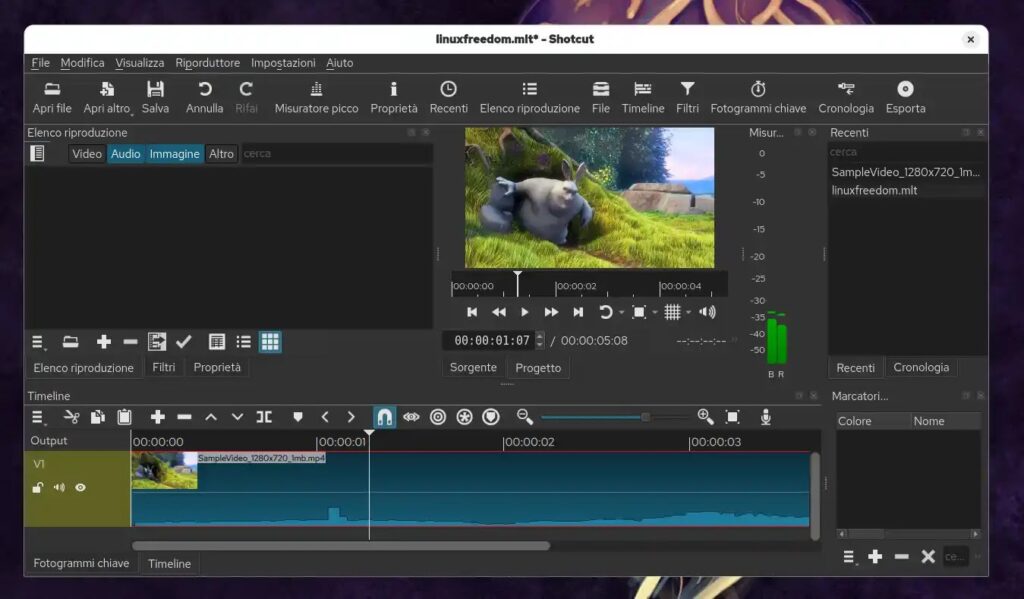Image resolution: width=1024 pixels, height=599 pixels.
Task: Mute the V1 track
Action: pyautogui.click(x=59, y=487)
